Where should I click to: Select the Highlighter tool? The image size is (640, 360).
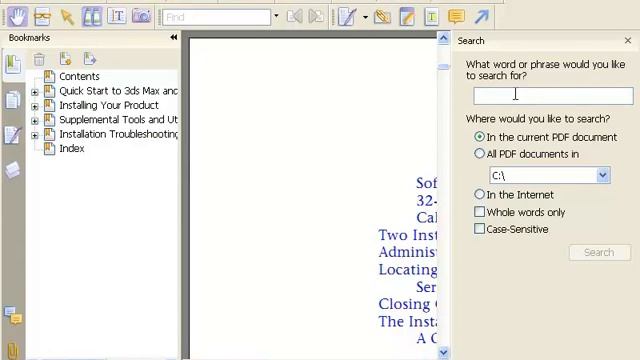pos(407,17)
